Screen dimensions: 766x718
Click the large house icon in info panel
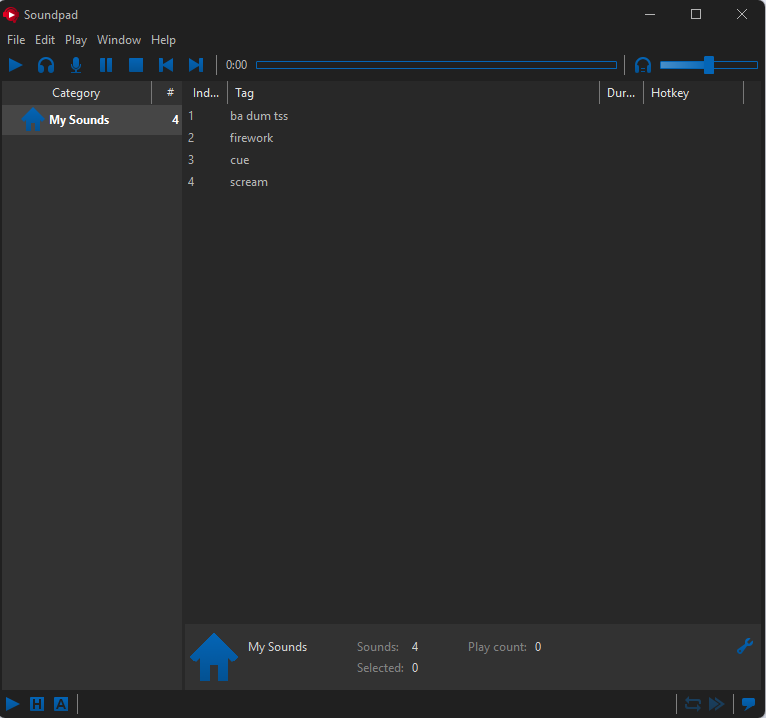[213, 657]
